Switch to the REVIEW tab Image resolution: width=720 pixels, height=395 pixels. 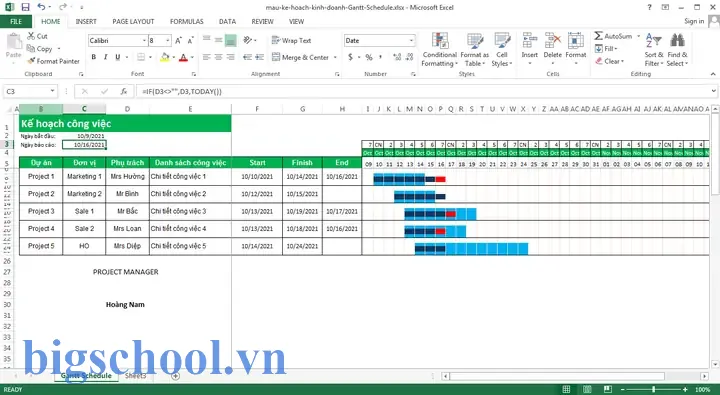pyautogui.click(x=262, y=22)
